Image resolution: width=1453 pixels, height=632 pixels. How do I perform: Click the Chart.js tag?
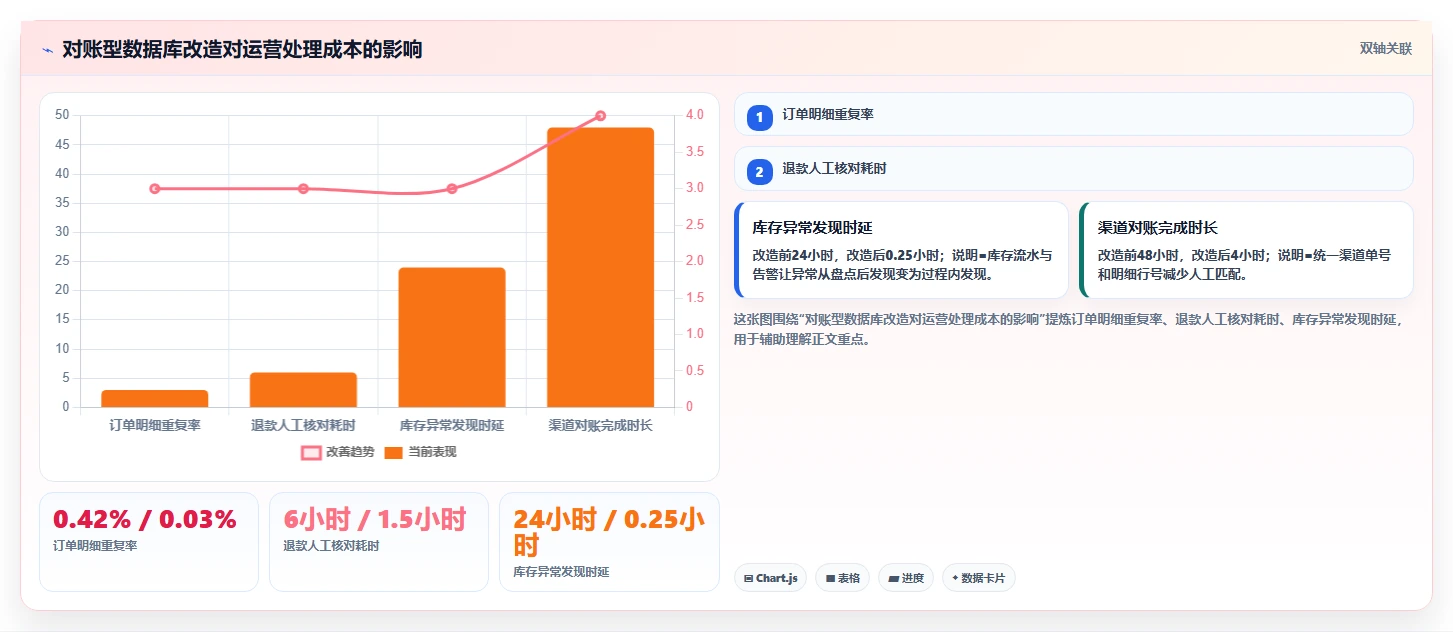771,578
